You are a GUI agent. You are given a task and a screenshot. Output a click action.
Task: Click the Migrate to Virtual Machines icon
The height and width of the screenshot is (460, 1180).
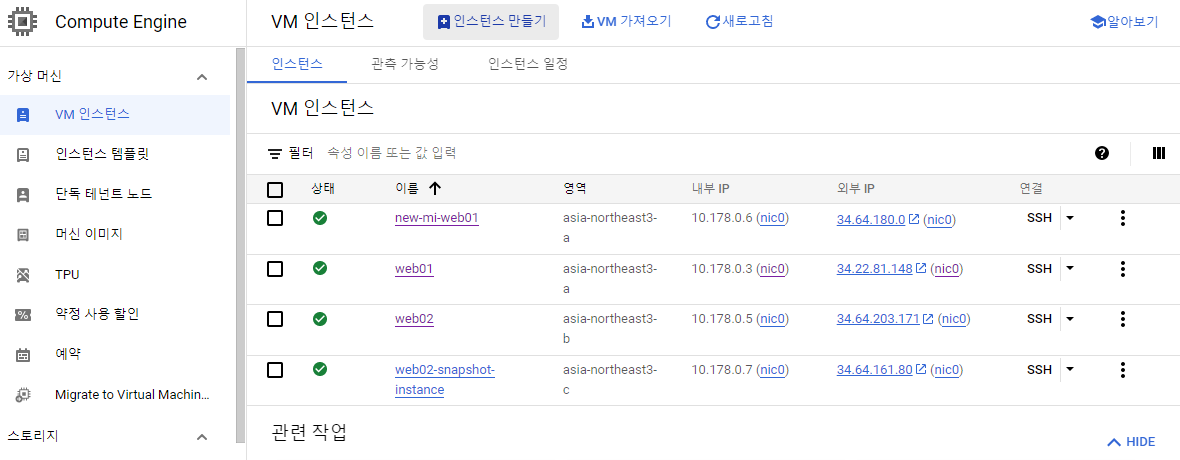23,395
